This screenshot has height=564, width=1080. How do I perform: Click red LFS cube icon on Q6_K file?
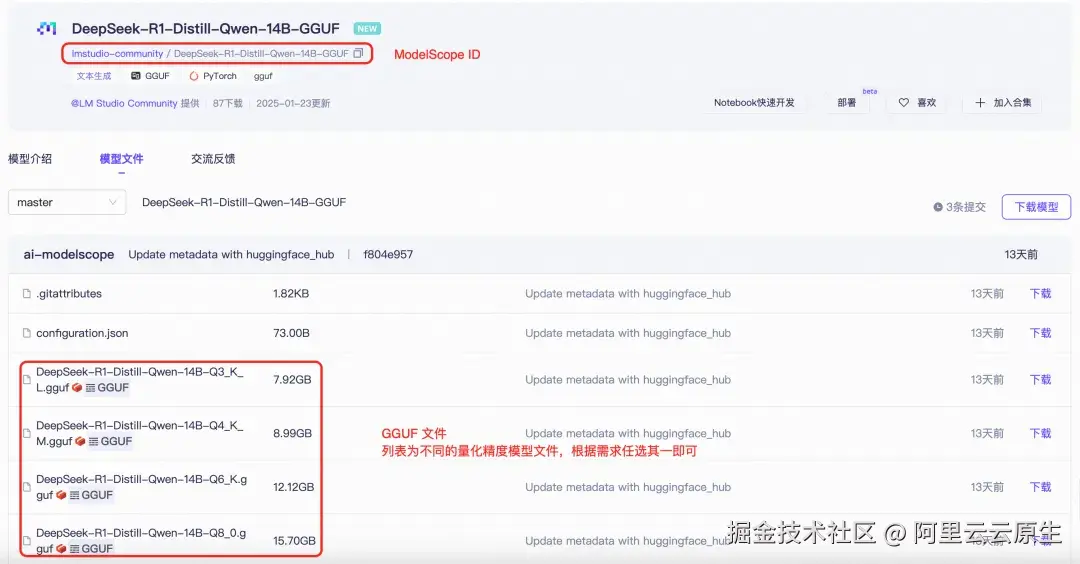click(61, 495)
